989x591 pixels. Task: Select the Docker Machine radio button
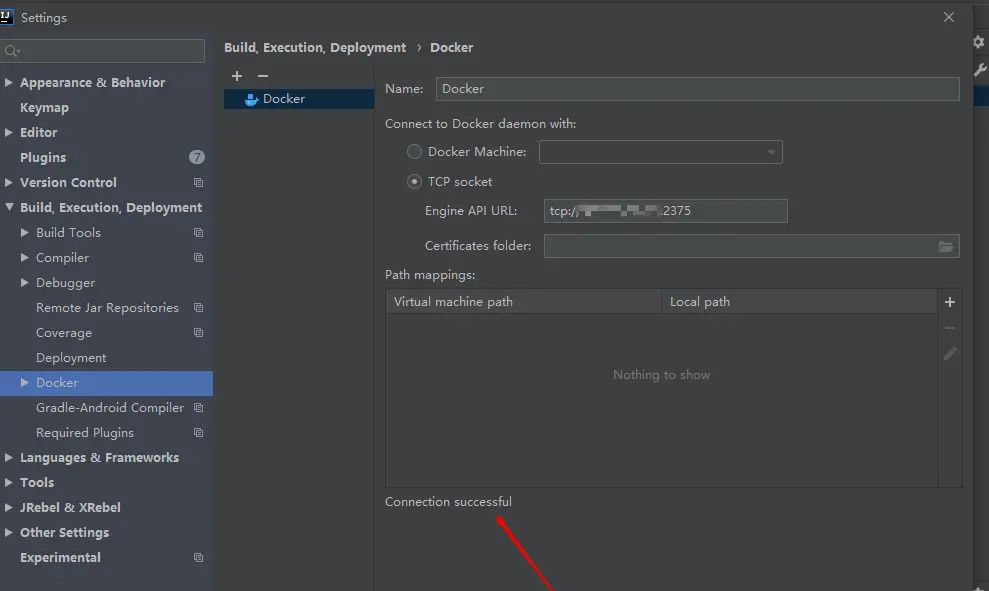point(414,152)
